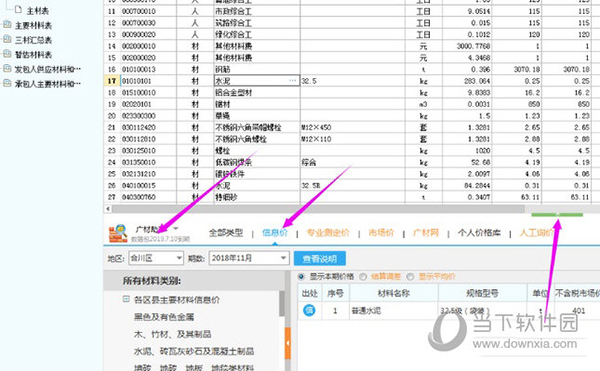
Task: Select 显示平均价 radio option
Action: point(410,277)
